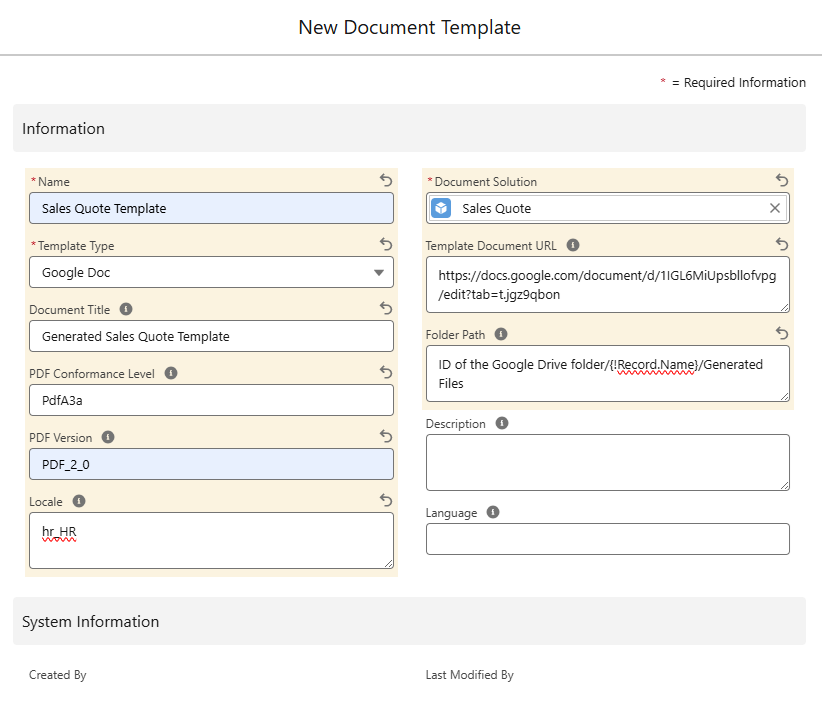Click into the Name input field
The height and width of the screenshot is (719, 822).
211,208
